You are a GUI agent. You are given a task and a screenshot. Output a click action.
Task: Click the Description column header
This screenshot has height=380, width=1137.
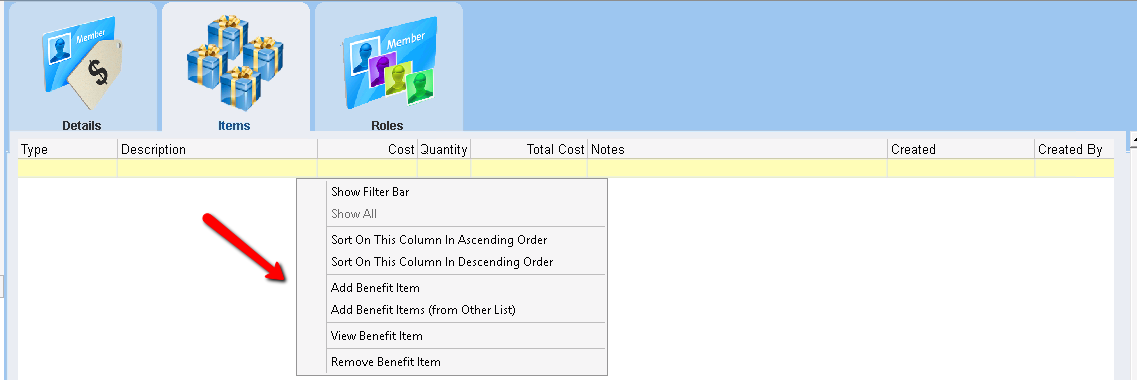(218, 149)
